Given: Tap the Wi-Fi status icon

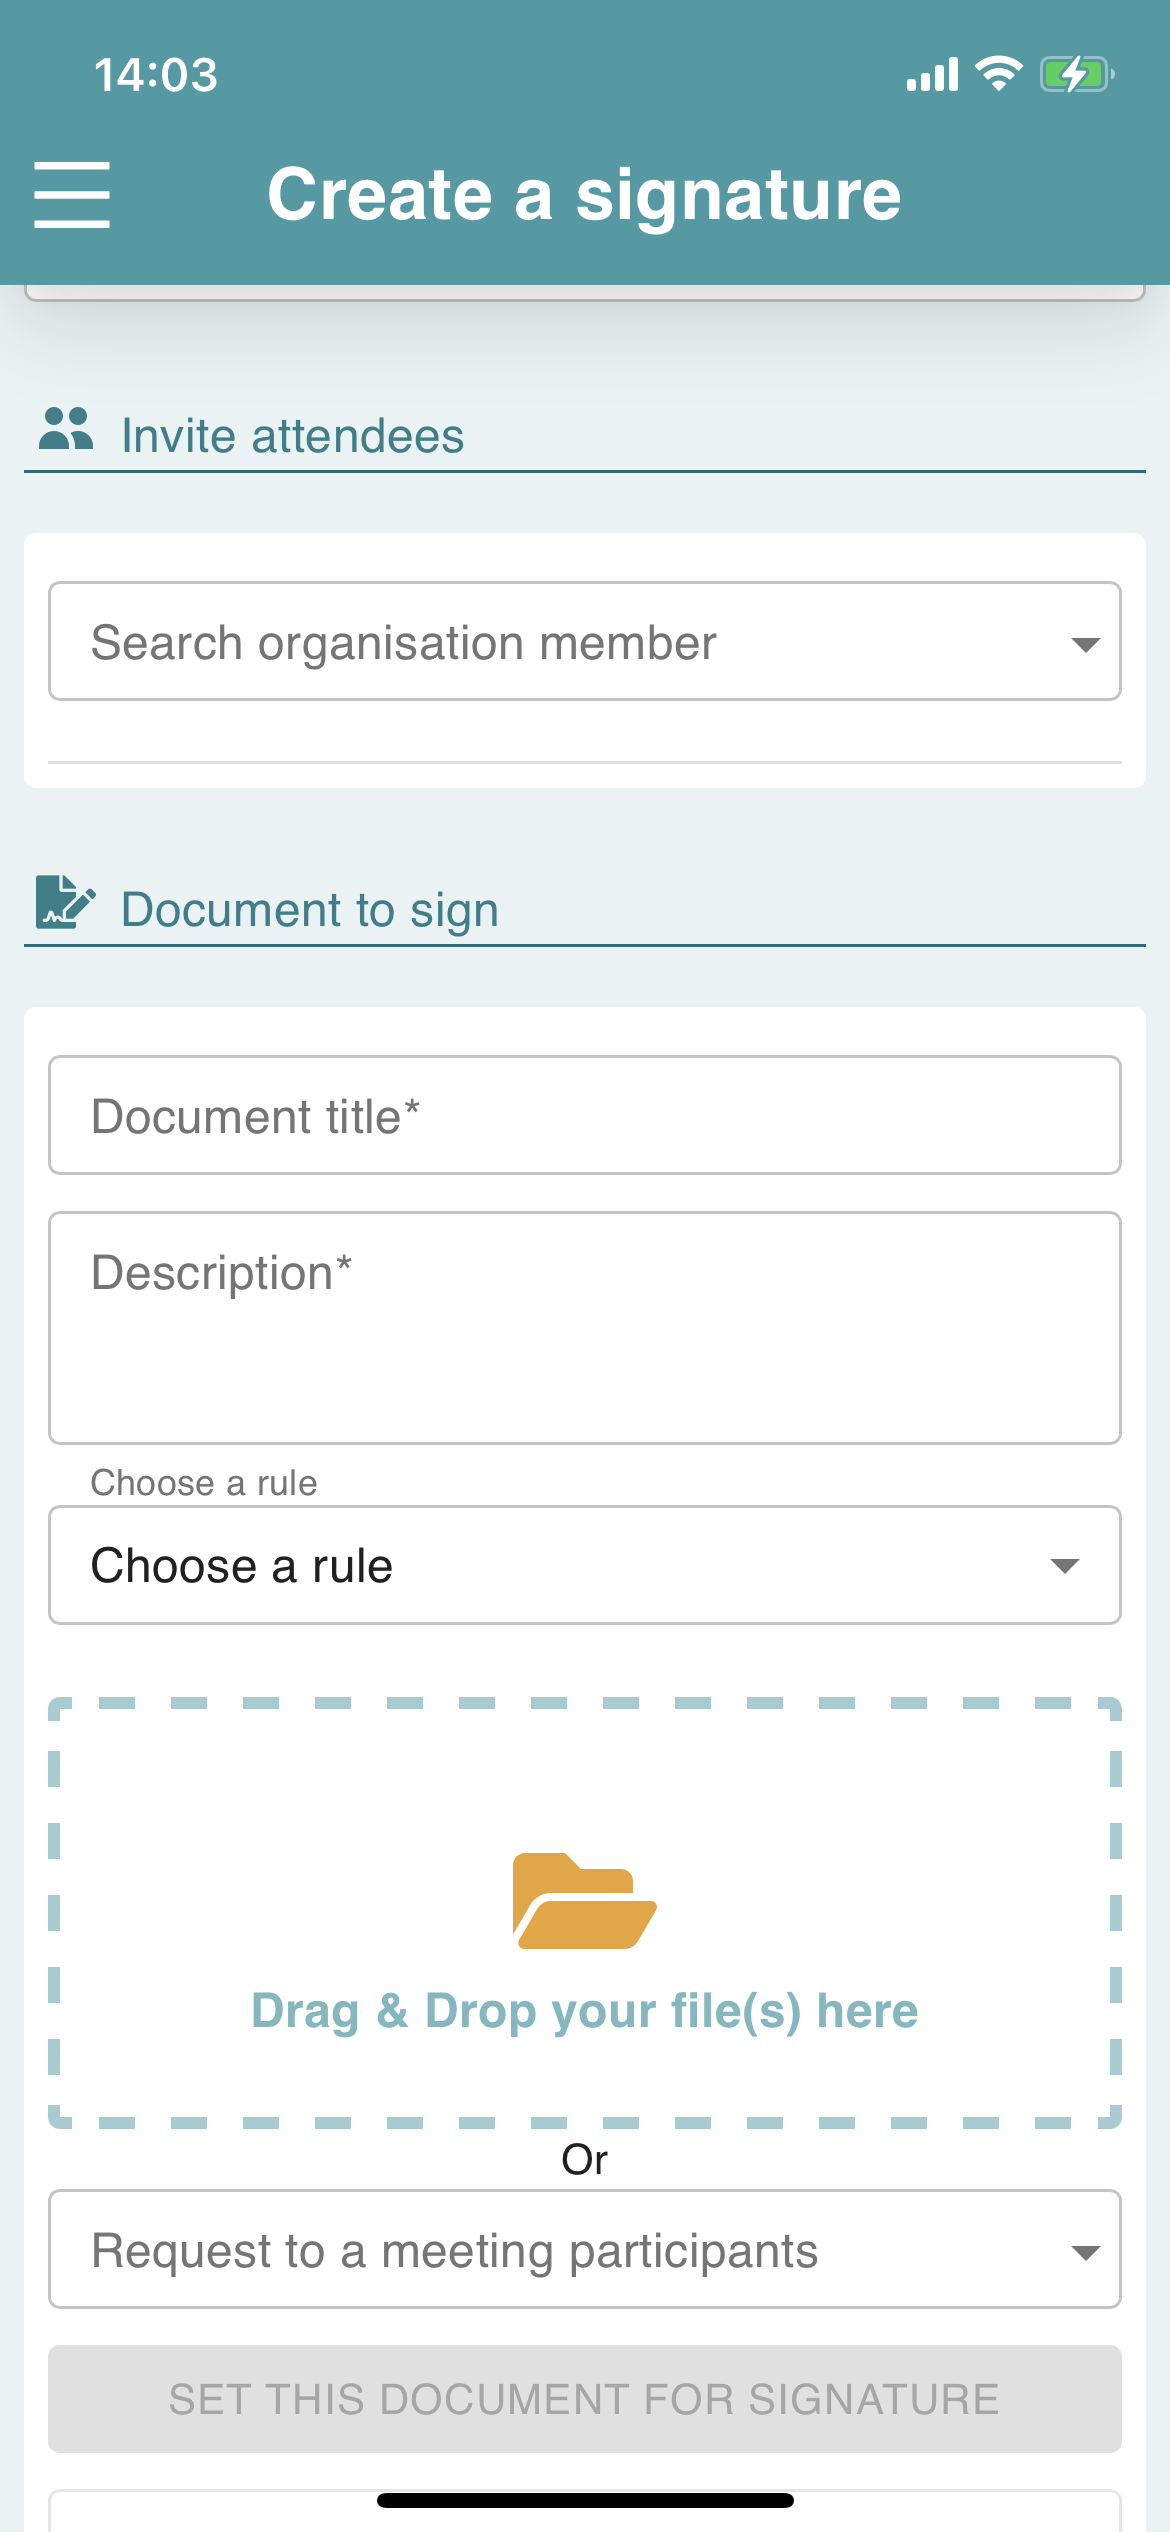Looking at the screenshot, I should click(998, 74).
